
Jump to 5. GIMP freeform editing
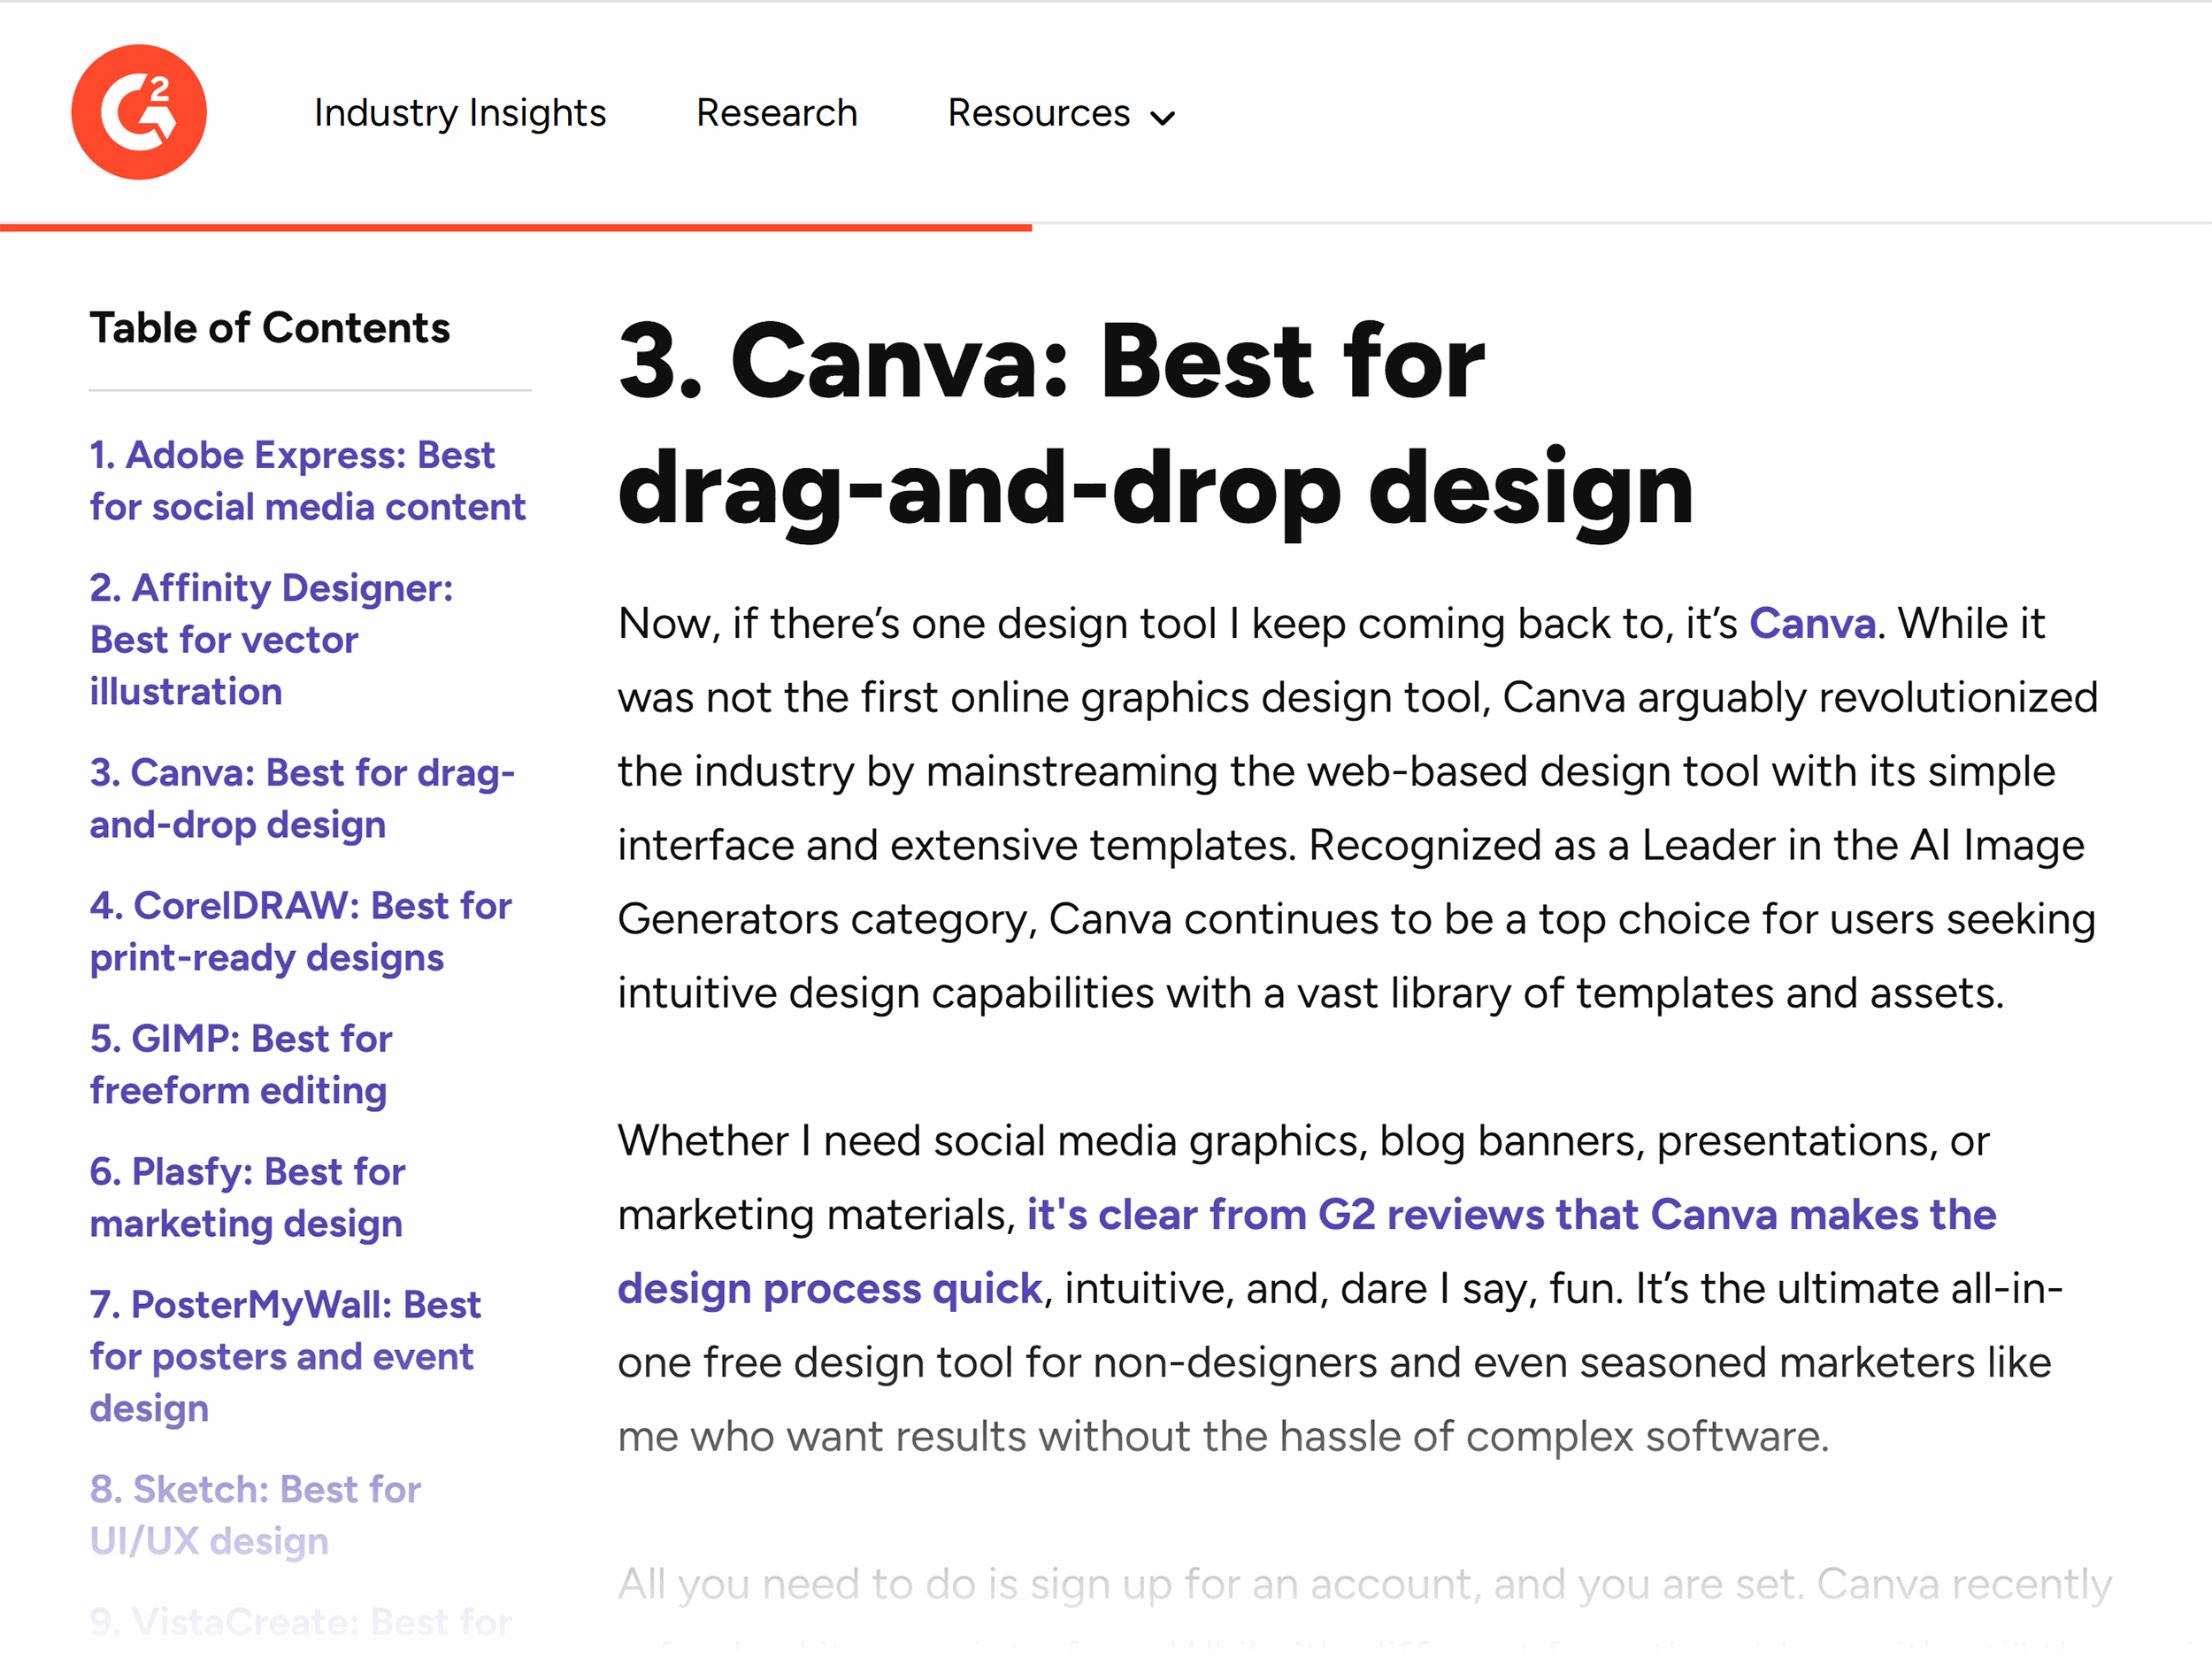coord(241,1064)
